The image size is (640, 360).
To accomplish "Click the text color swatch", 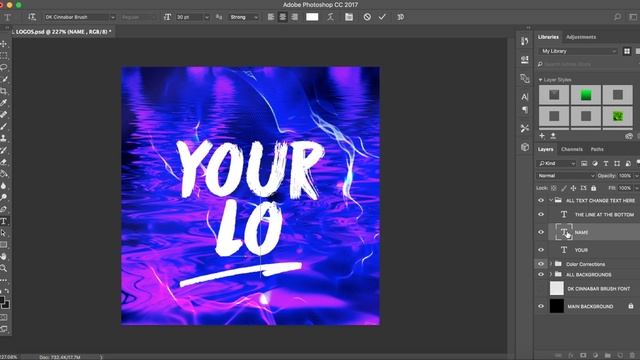I will [312, 17].
